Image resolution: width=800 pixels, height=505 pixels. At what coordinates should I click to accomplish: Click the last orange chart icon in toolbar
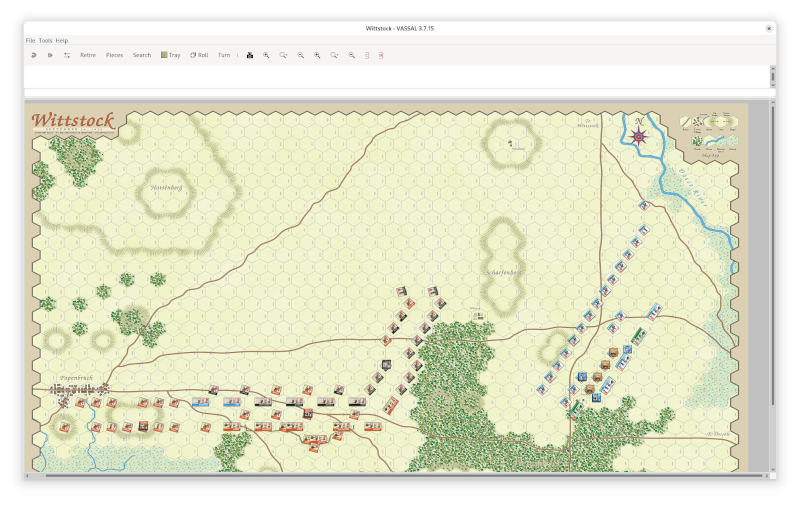tap(381, 55)
